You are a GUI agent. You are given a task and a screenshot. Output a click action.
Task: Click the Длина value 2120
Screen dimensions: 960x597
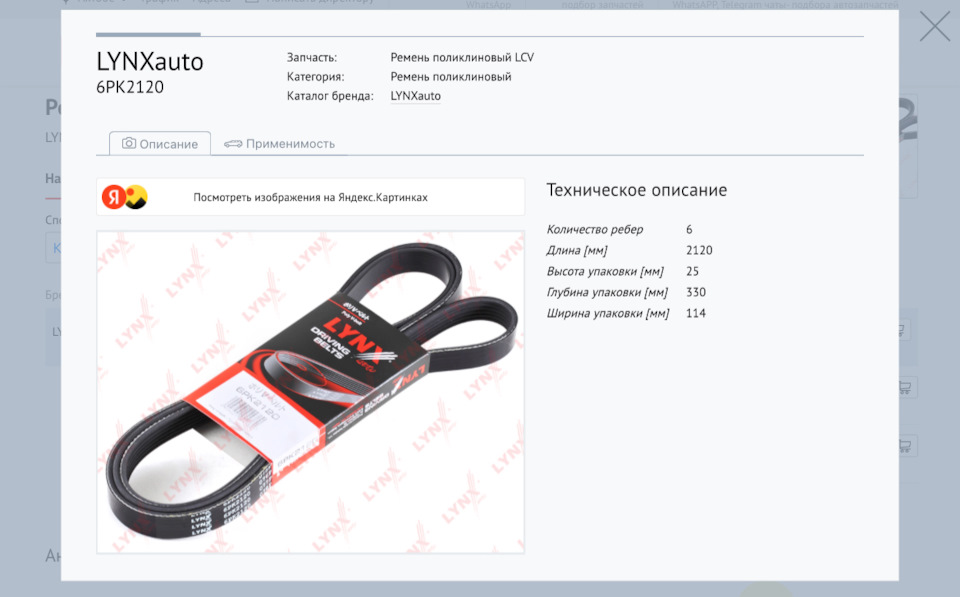coord(699,250)
